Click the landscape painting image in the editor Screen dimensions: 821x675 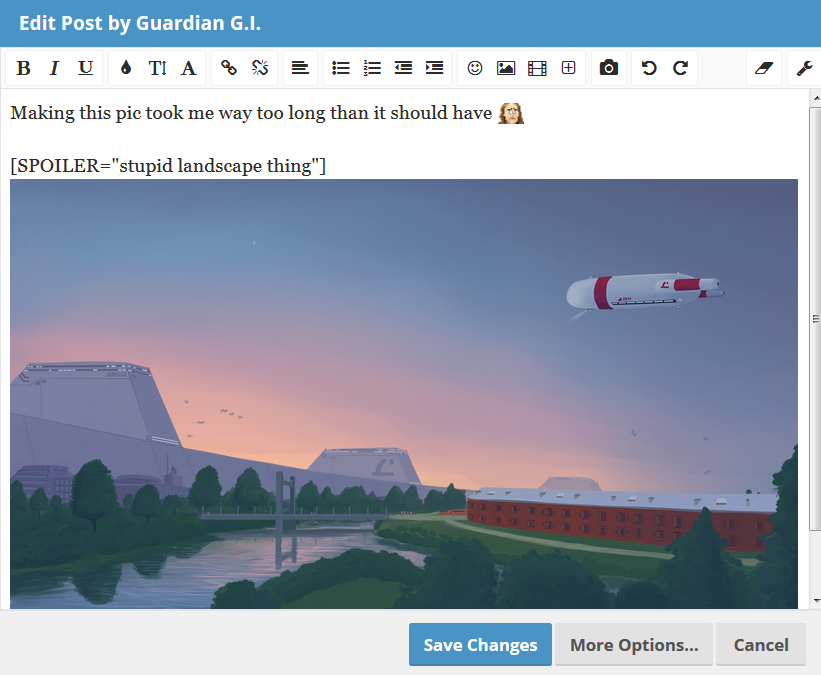(404, 394)
